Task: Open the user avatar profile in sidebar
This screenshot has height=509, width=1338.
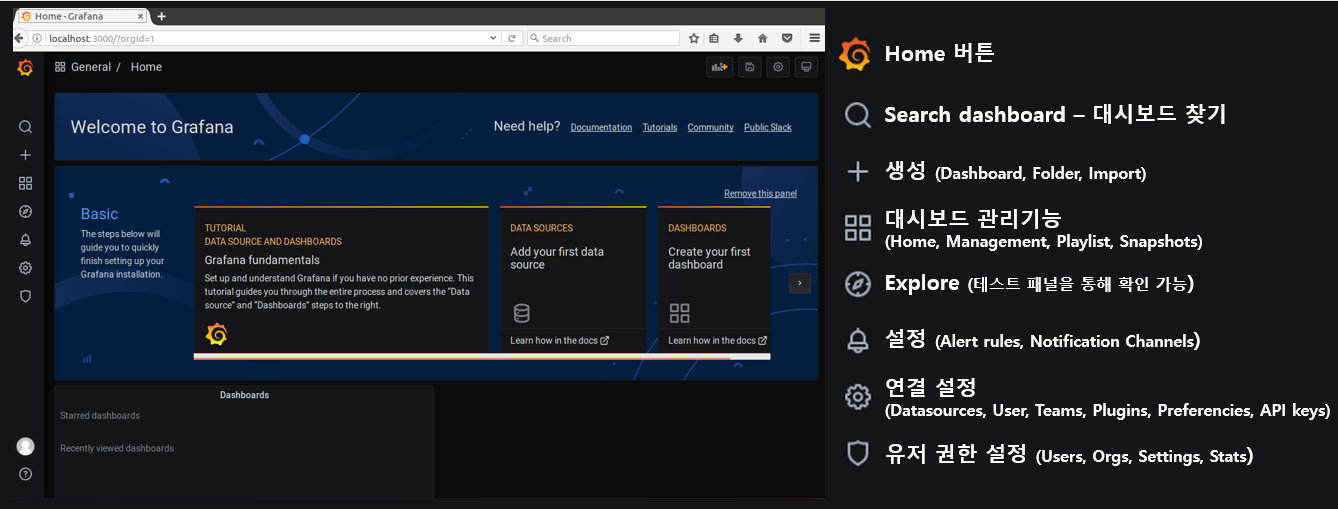Action: [25, 446]
